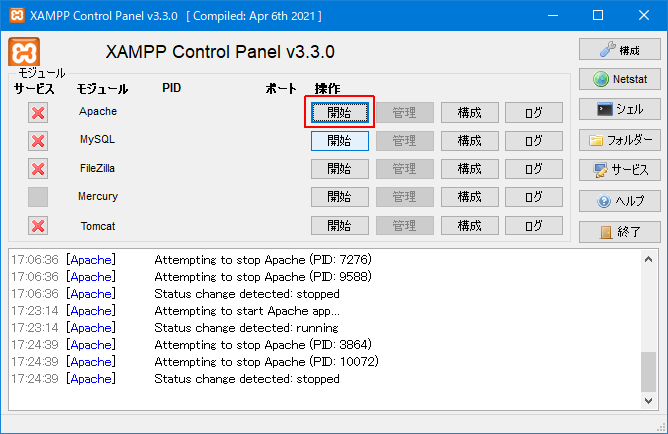Viewport: 668px width, 434px height.
Task: Click the log scrollbar up arrow
Action: pos(648,259)
